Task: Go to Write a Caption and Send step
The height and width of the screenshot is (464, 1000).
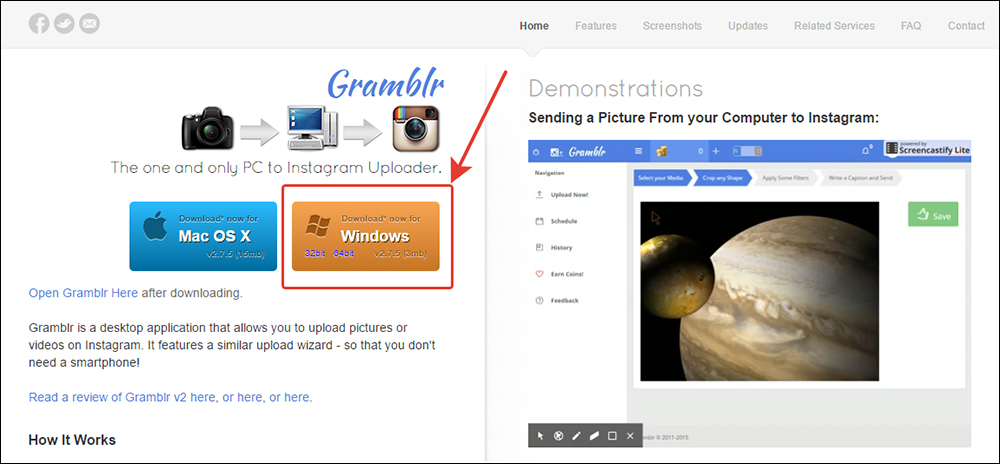Action: click(861, 178)
